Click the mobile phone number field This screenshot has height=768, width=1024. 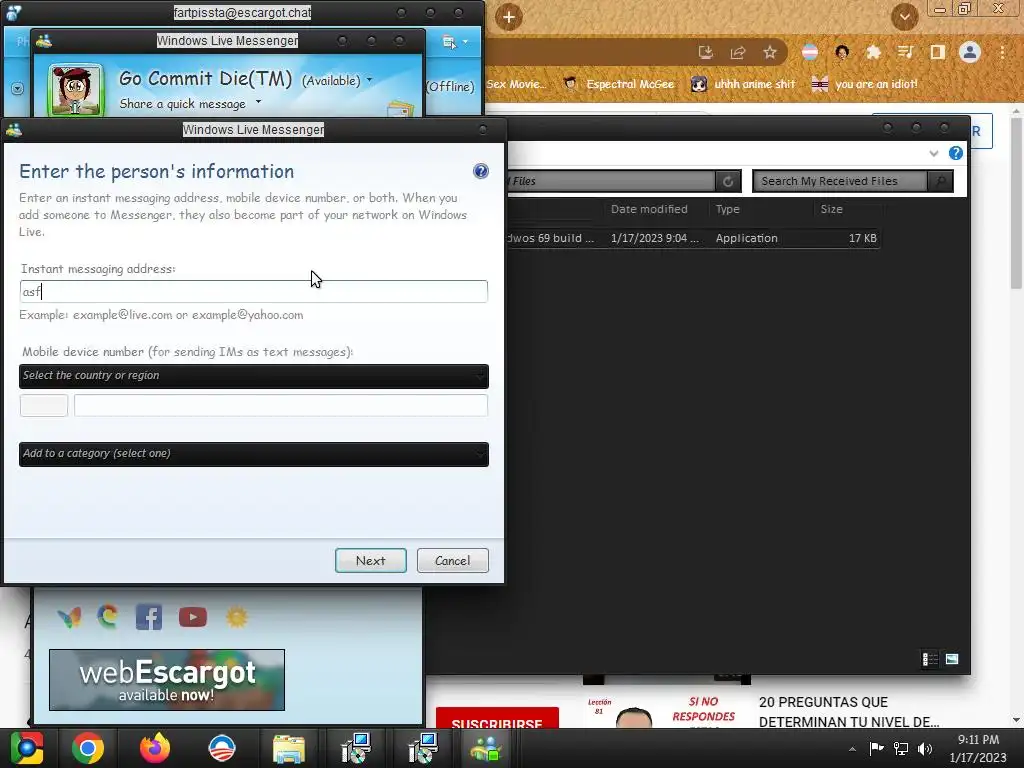pos(281,405)
